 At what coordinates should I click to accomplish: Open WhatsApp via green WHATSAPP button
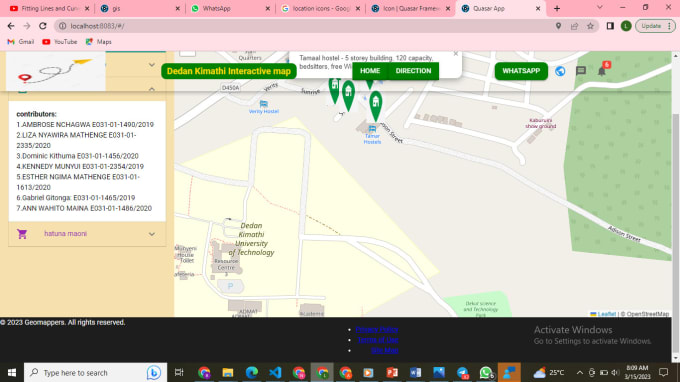pos(521,71)
